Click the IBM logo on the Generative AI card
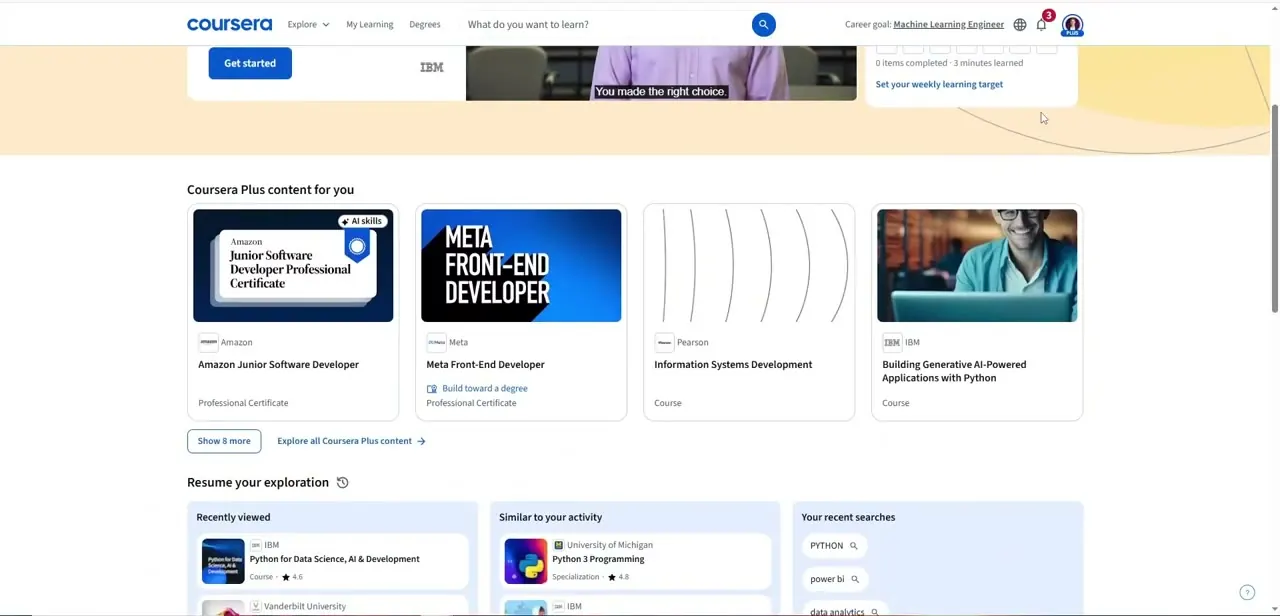This screenshot has width=1280, height=616. [x=892, y=342]
